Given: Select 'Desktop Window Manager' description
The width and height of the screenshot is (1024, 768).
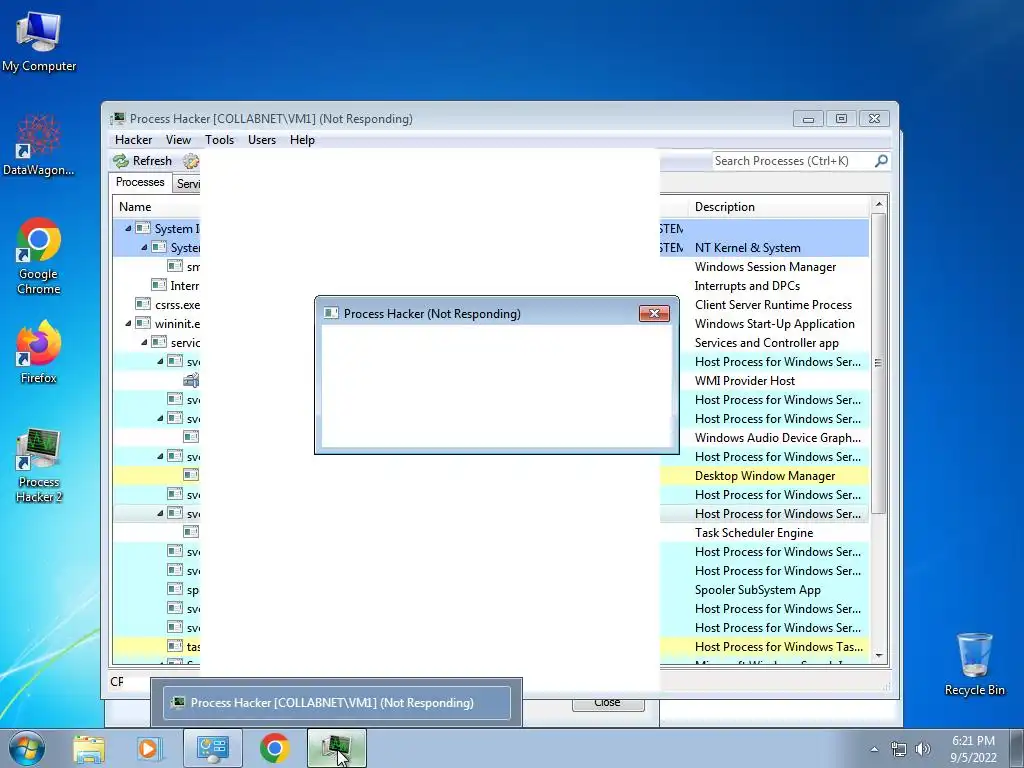Looking at the screenshot, I should 765,475.
